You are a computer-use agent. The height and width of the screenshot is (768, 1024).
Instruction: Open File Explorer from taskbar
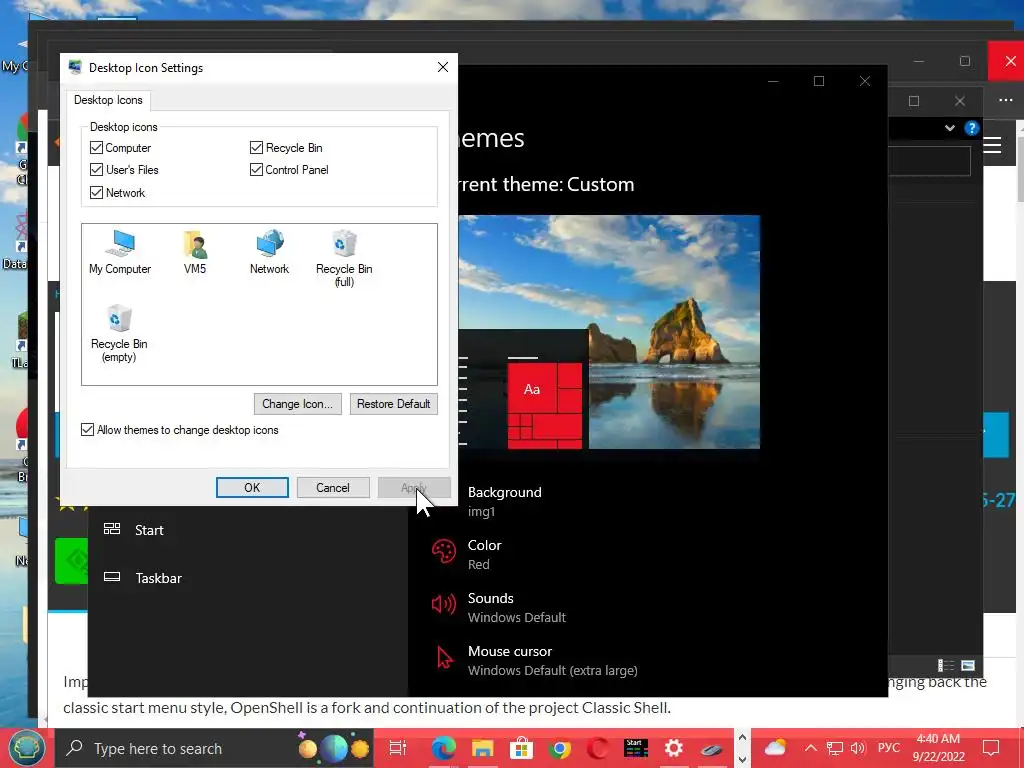click(x=482, y=748)
